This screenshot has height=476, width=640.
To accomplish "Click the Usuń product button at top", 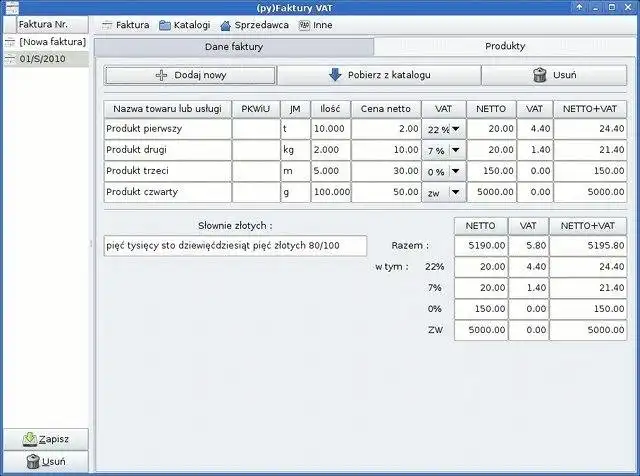I will (554, 75).
